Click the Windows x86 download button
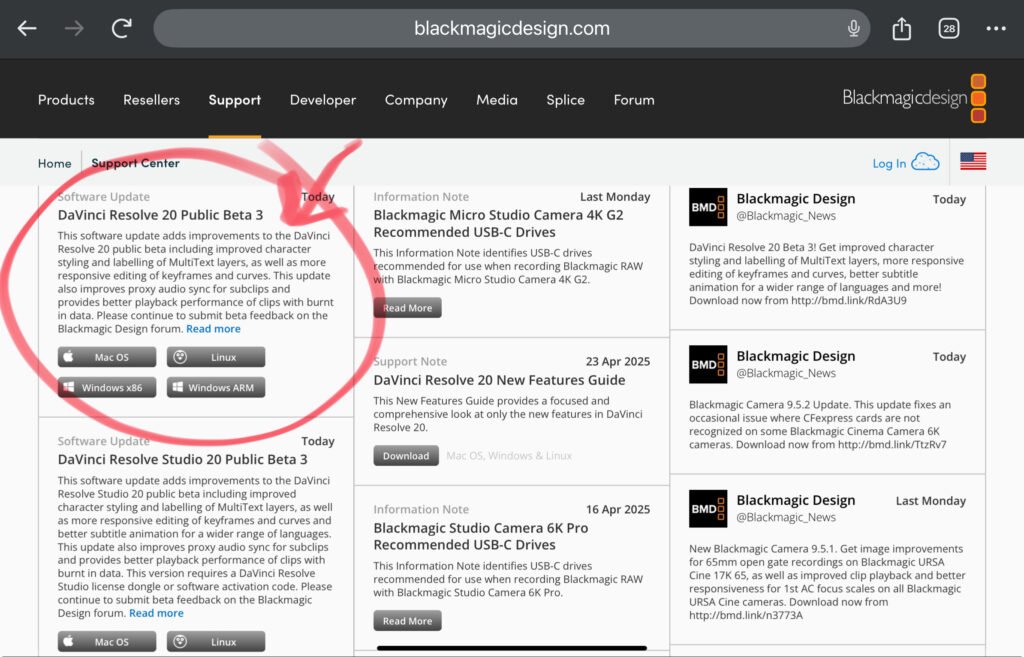The width and height of the screenshot is (1024, 657). (x=107, y=388)
